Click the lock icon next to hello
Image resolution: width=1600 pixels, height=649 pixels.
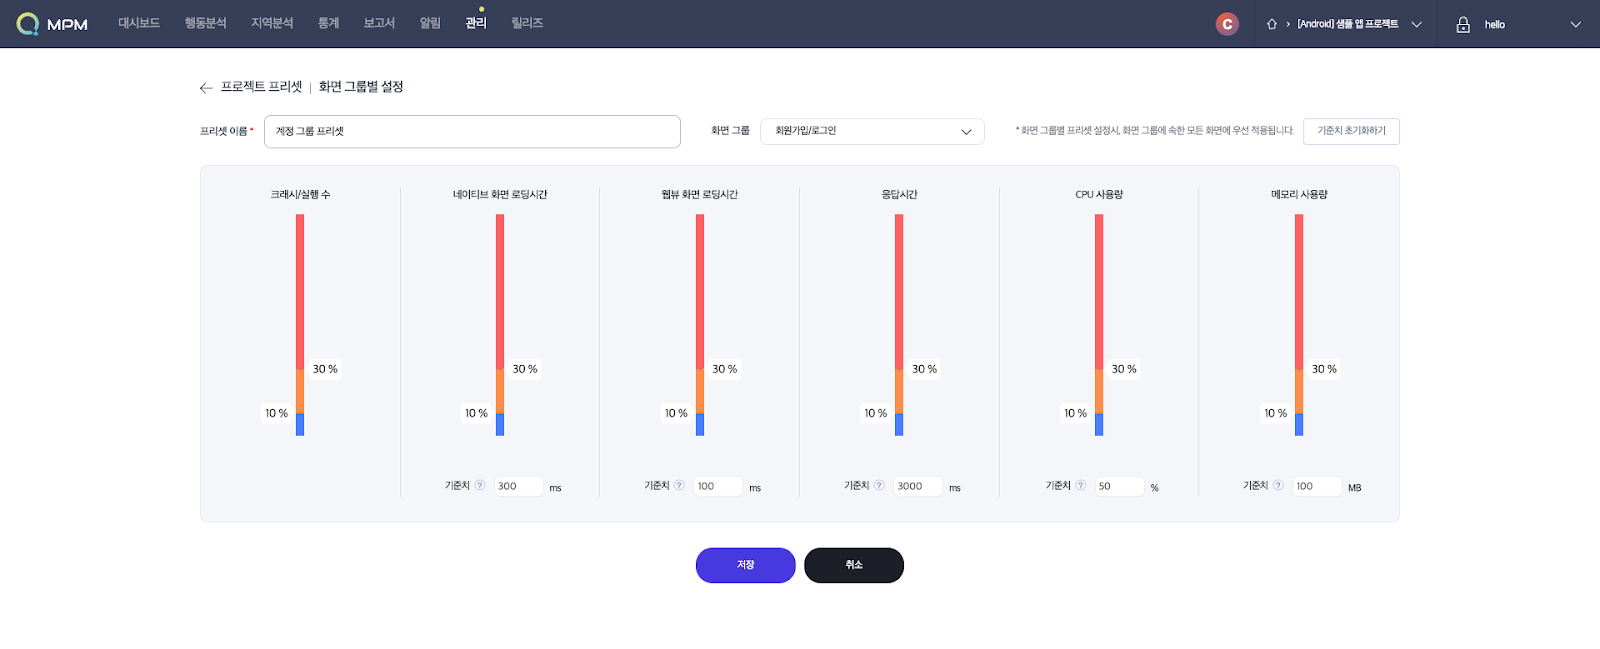coord(1463,24)
